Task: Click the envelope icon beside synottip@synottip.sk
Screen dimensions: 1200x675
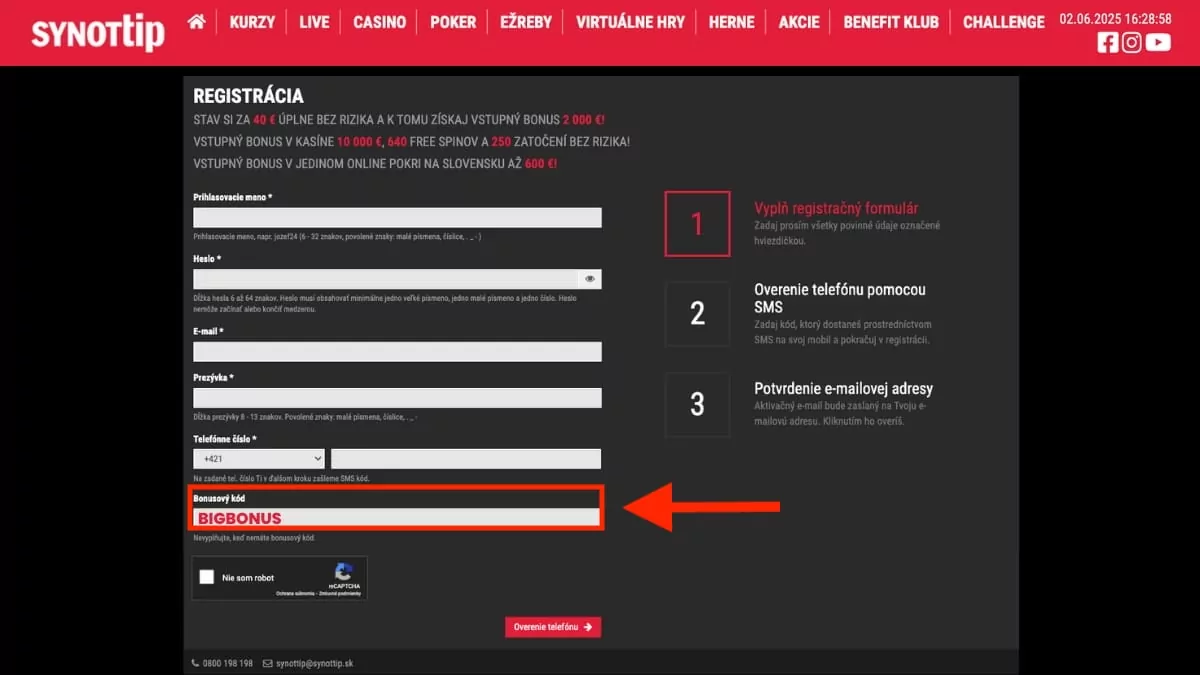Action: click(267, 663)
